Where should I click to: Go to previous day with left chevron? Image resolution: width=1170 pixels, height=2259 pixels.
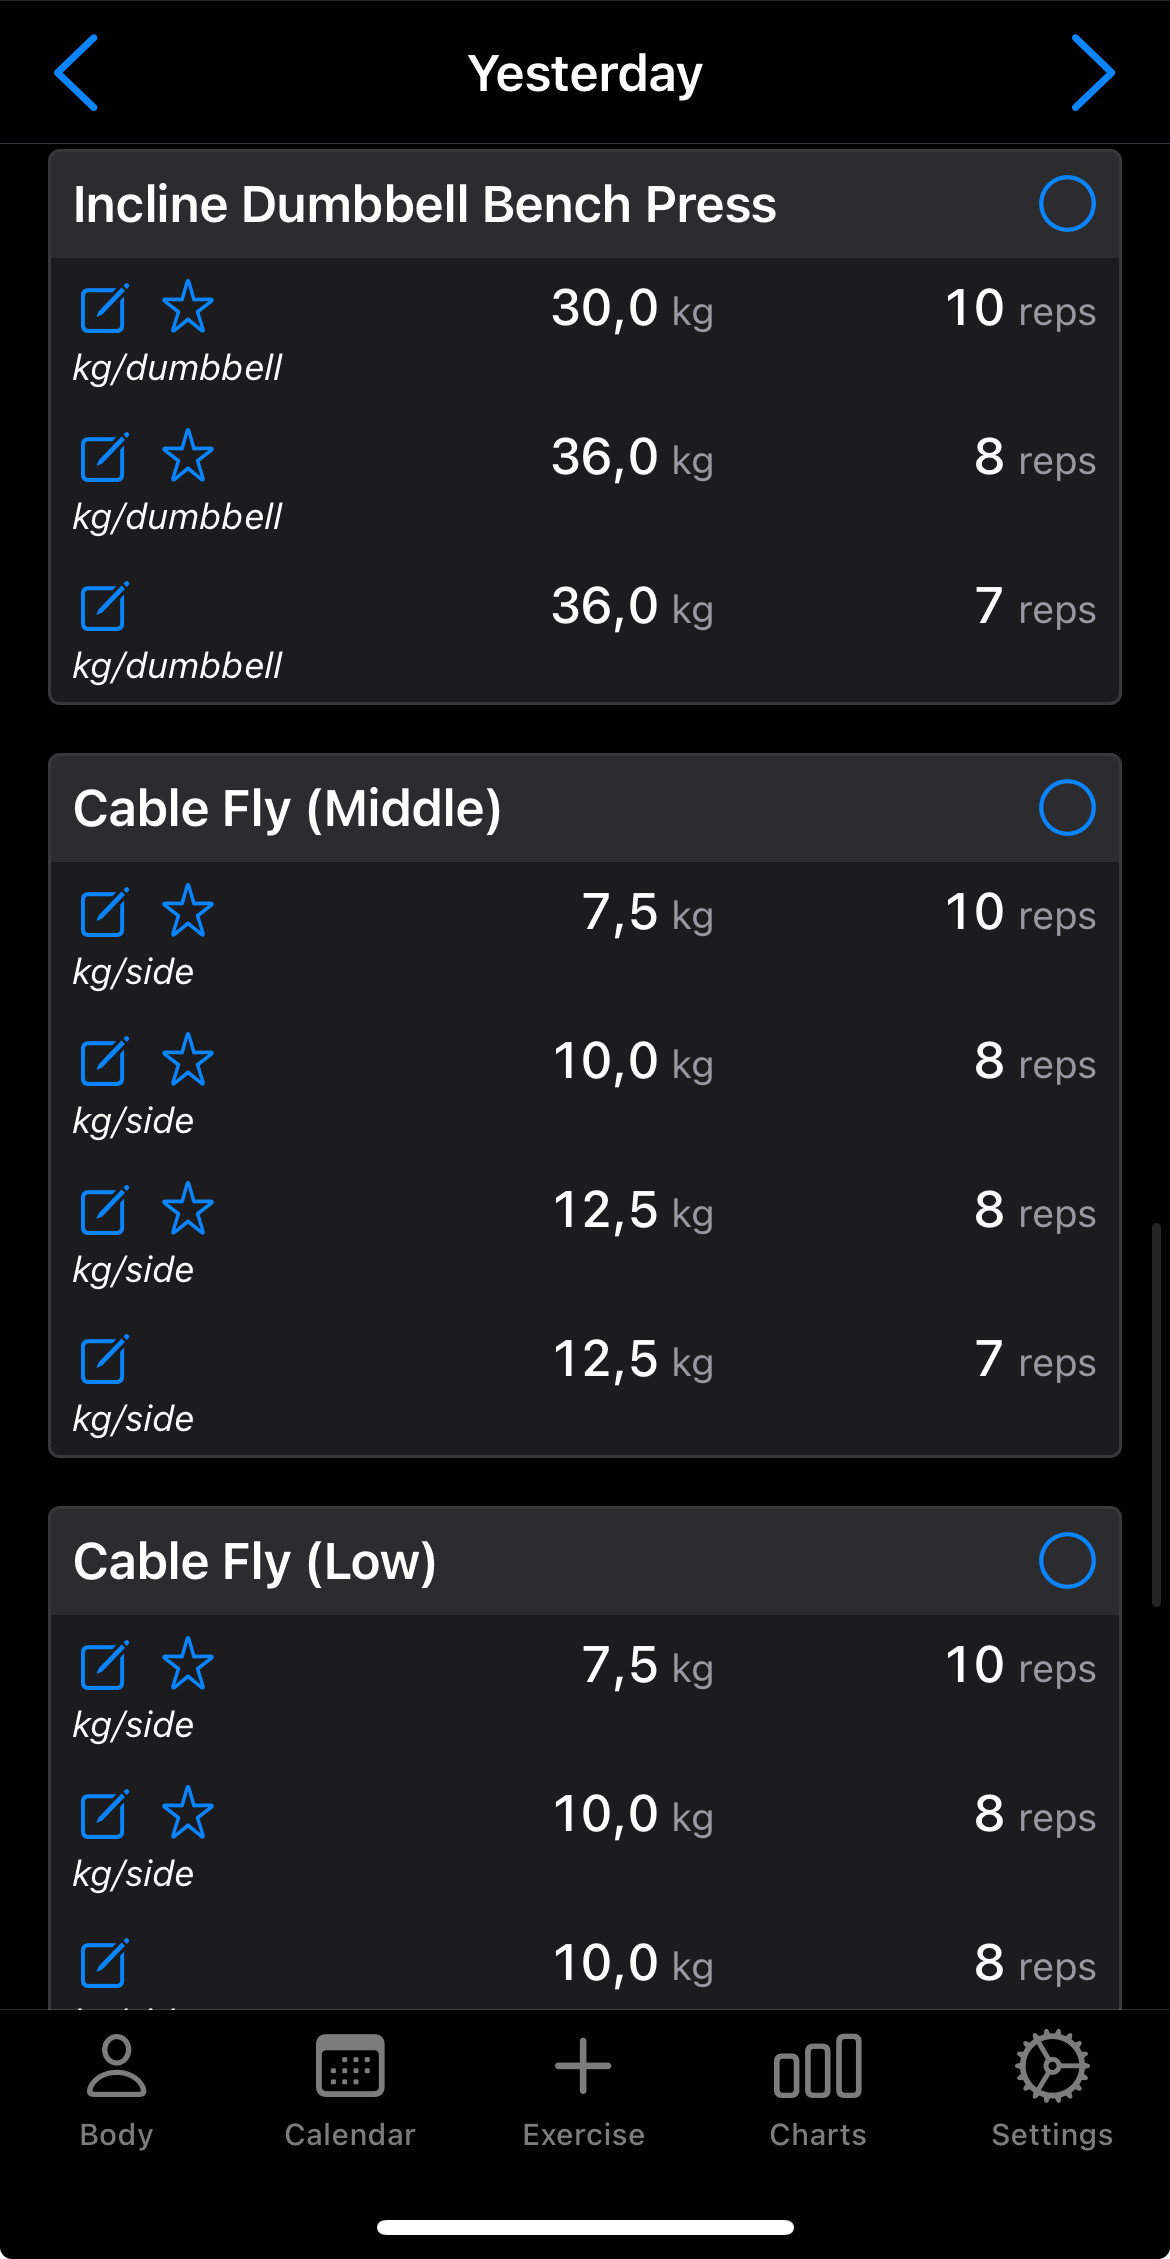[76, 73]
